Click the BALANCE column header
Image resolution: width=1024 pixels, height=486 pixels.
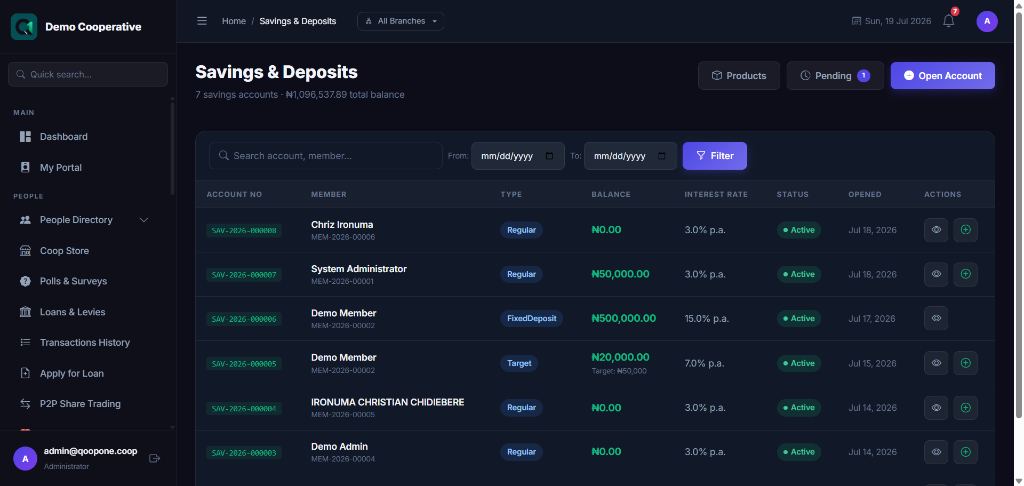click(611, 195)
